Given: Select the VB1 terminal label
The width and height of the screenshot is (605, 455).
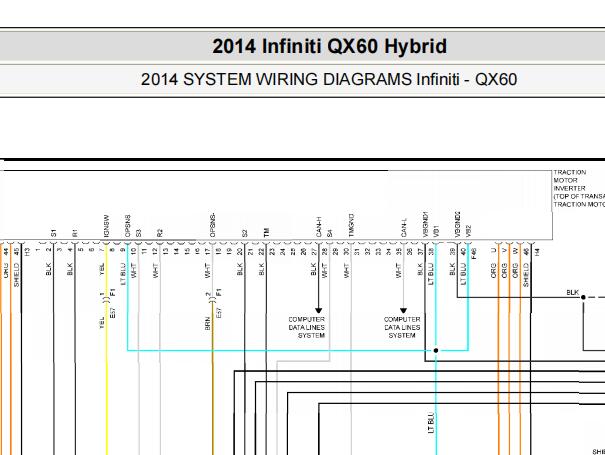Looking at the screenshot, I should pyautogui.click(x=436, y=231).
